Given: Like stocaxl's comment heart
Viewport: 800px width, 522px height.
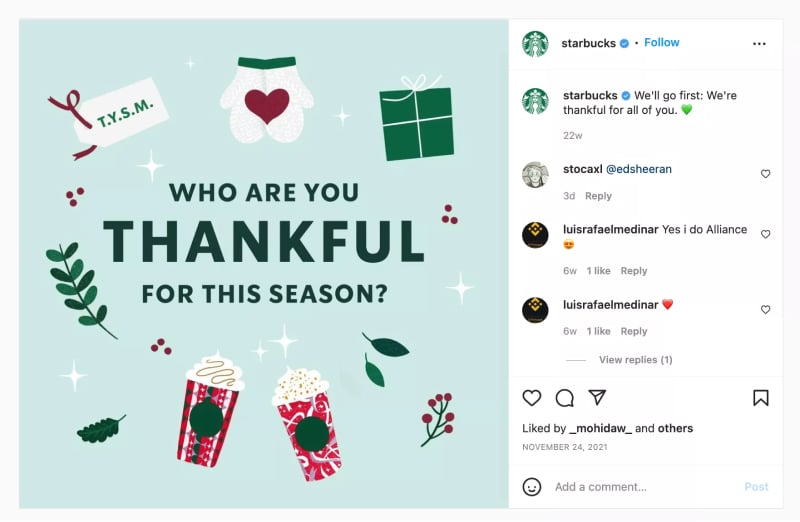Looking at the screenshot, I should [765, 174].
